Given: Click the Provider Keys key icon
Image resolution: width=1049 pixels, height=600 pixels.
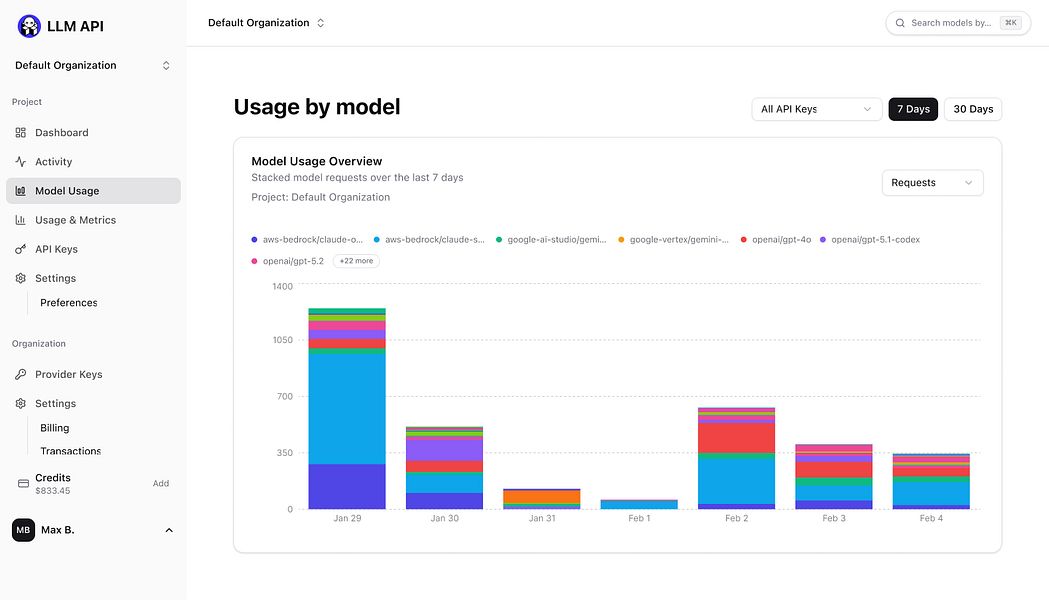Looking at the screenshot, I should pyautogui.click(x=21, y=374).
